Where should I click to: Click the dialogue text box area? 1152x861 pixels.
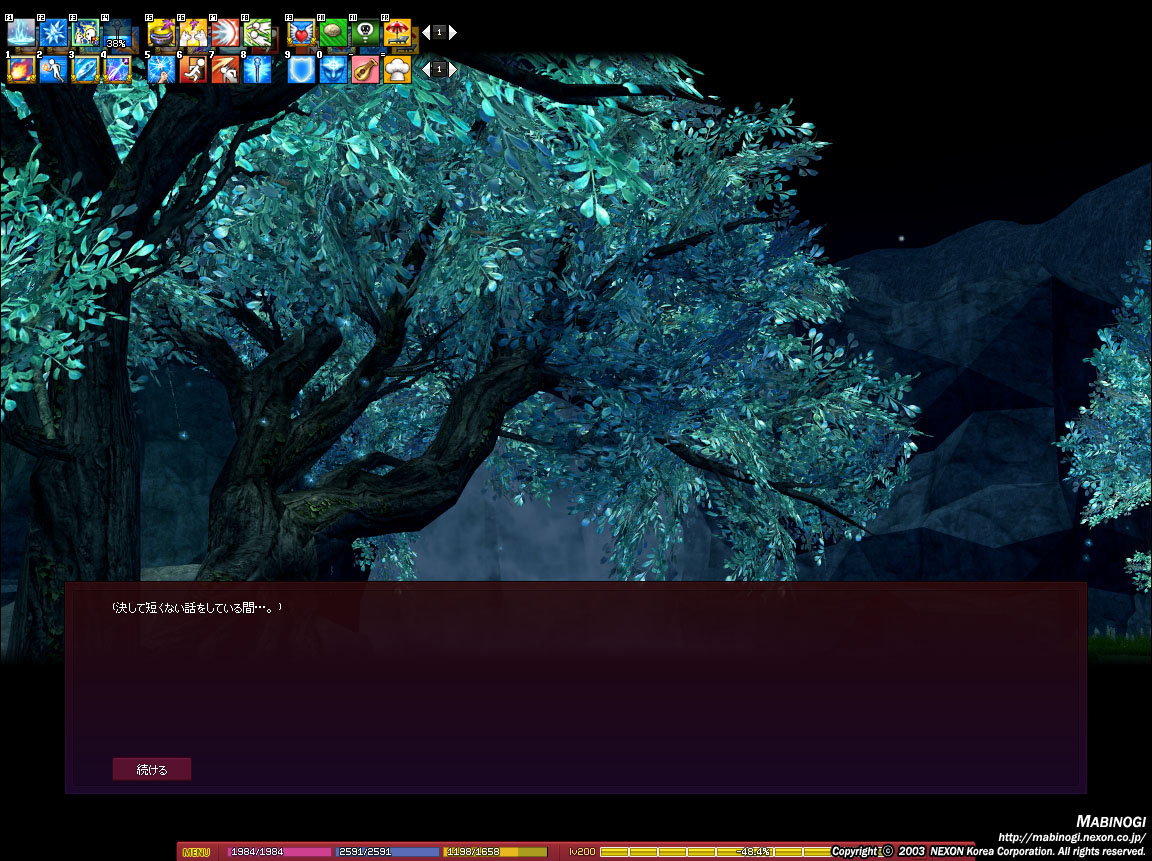(x=575, y=688)
